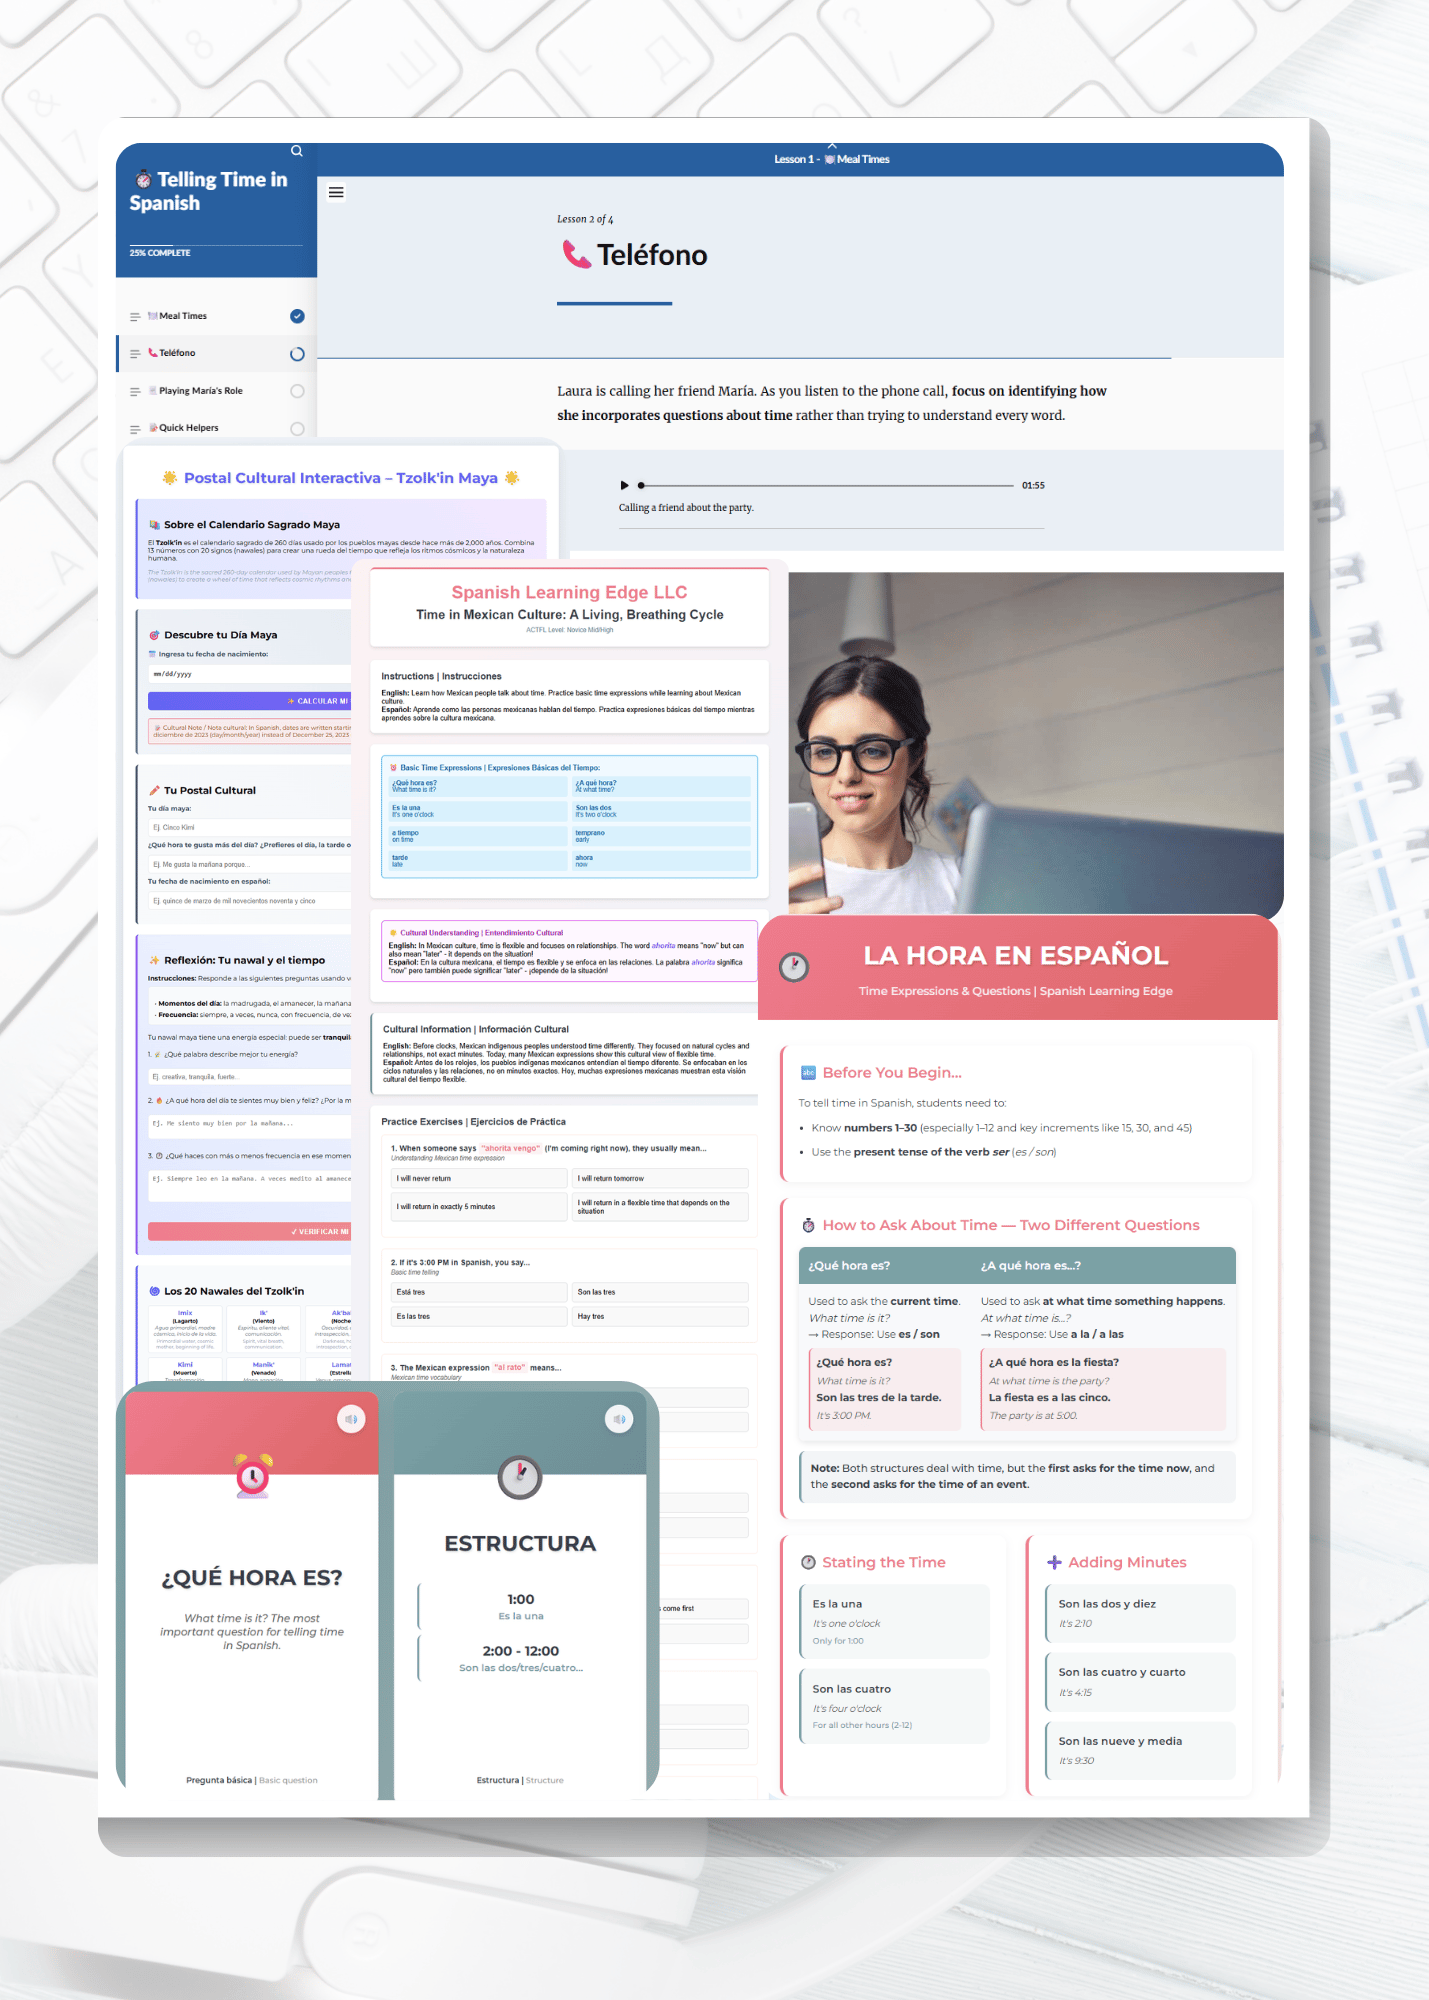The height and width of the screenshot is (2000, 1429).
Task: Open the search icon in course sidebar
Action: (x=297, y=151)
